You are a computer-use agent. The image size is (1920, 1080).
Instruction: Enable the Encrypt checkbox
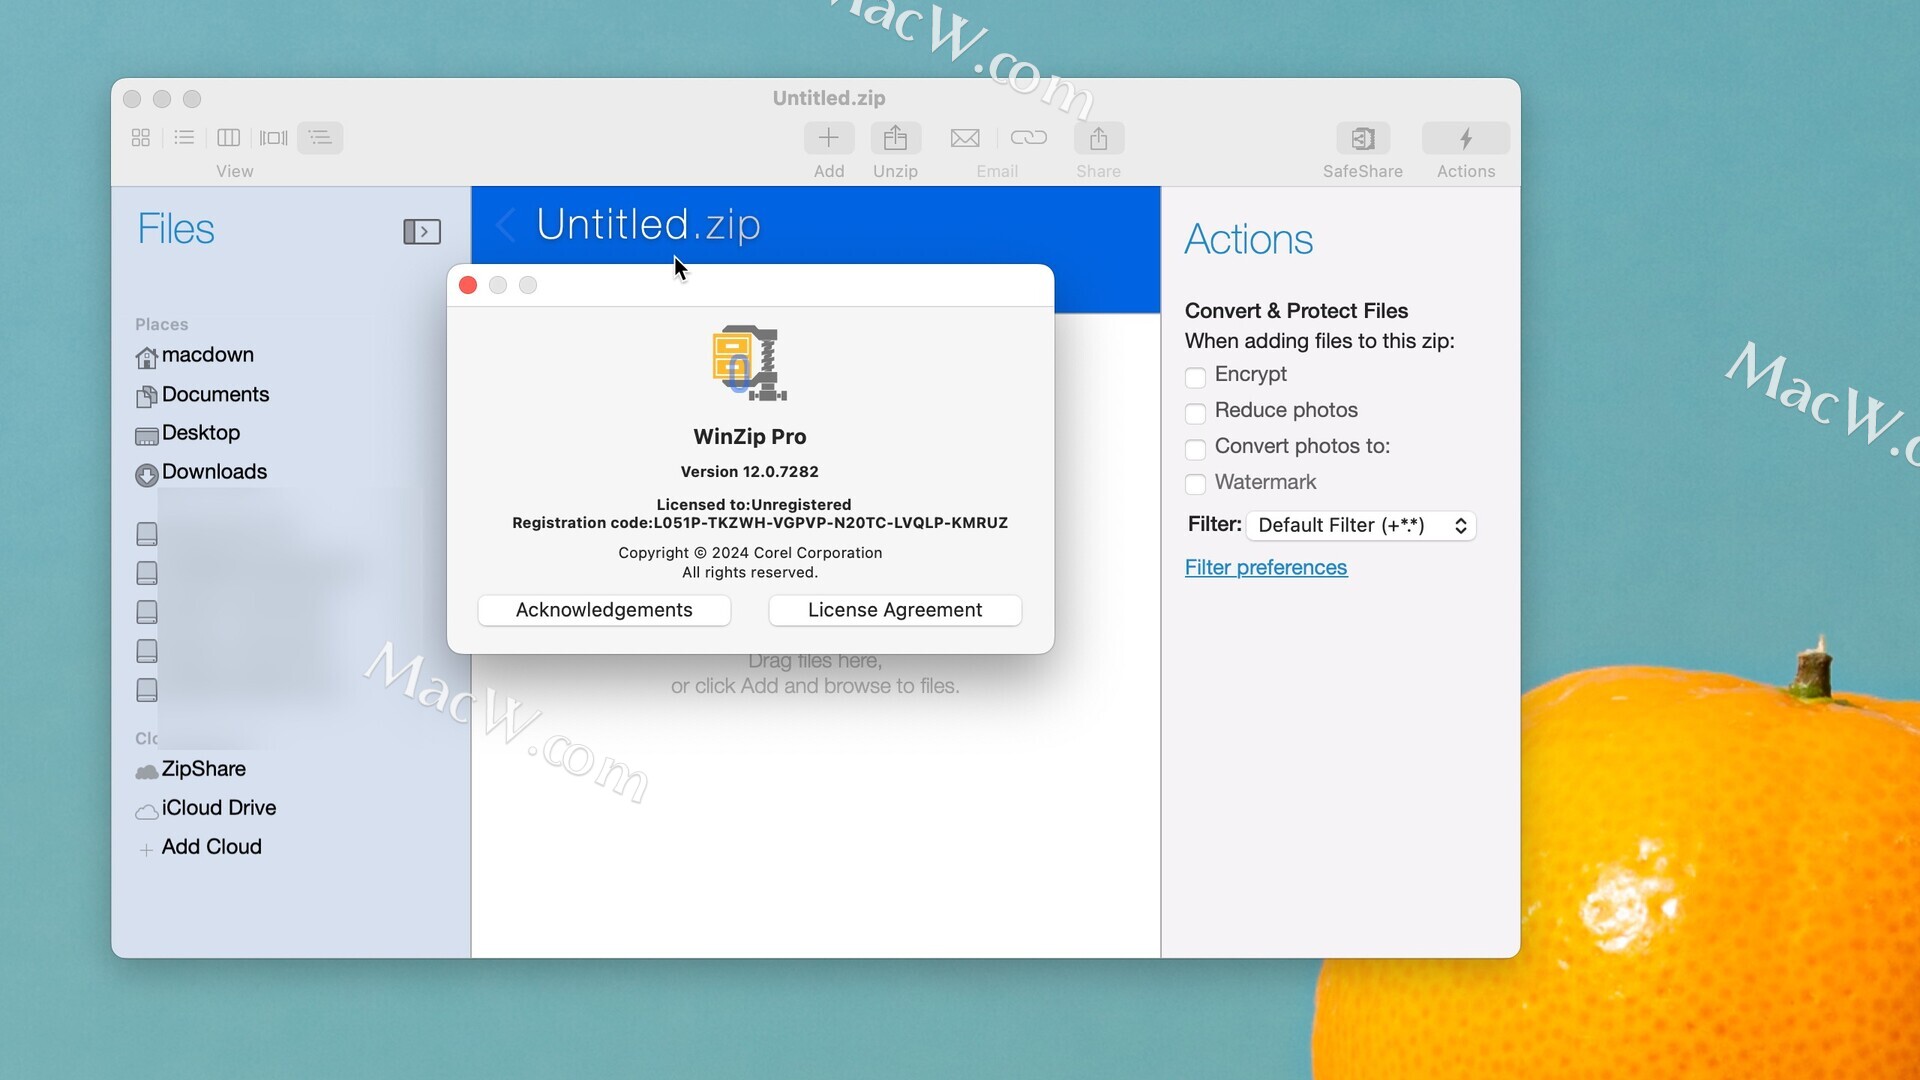pos(1195,378)
